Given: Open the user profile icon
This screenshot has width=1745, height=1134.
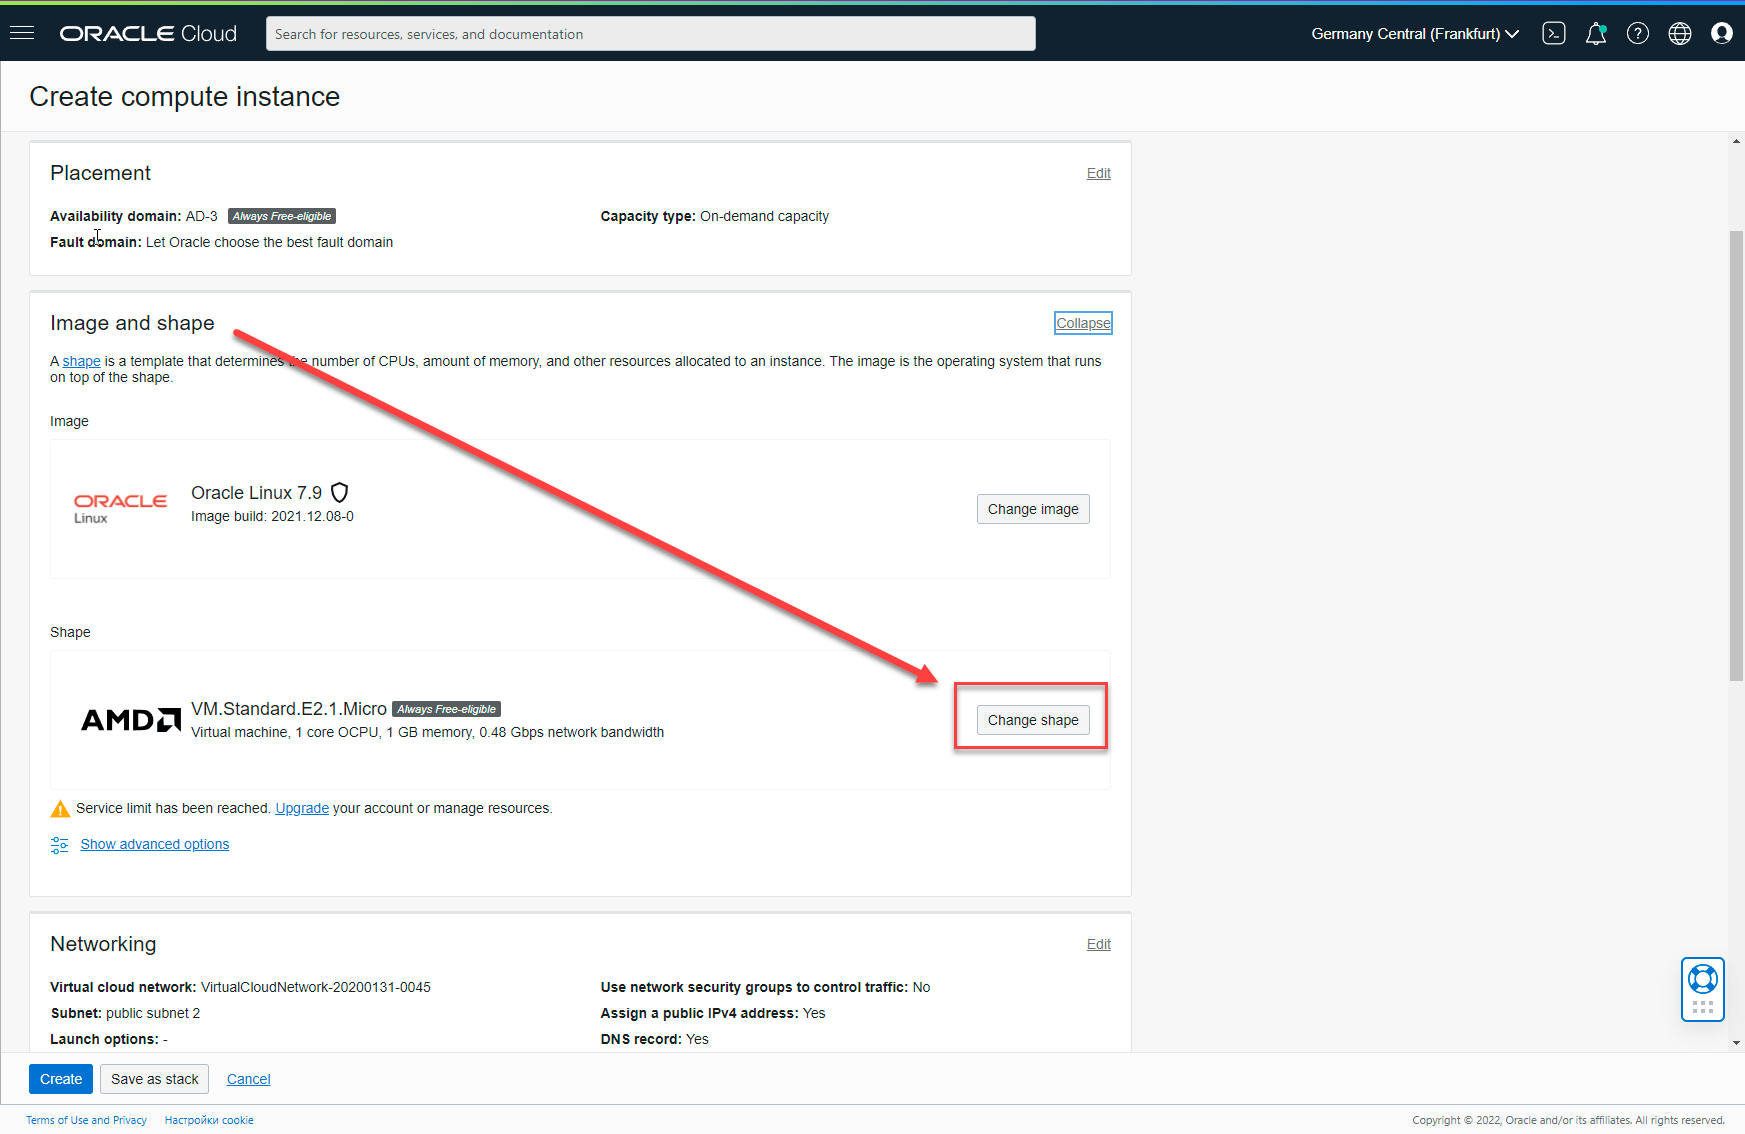Looking at the screenshot, I should click(x=1722, y=33).
